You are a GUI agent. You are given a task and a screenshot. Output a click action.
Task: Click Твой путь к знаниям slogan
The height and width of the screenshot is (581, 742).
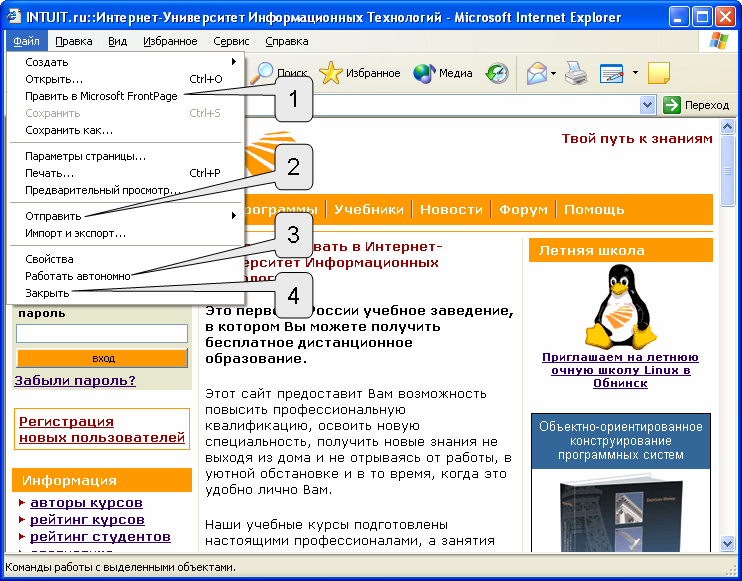(x=637, y=139)
